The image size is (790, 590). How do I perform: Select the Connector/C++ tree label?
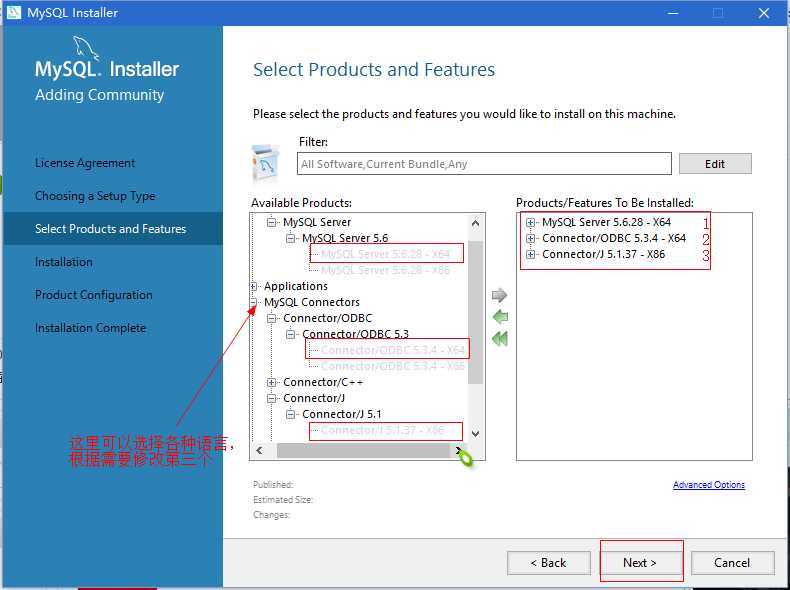click(323, 382)
